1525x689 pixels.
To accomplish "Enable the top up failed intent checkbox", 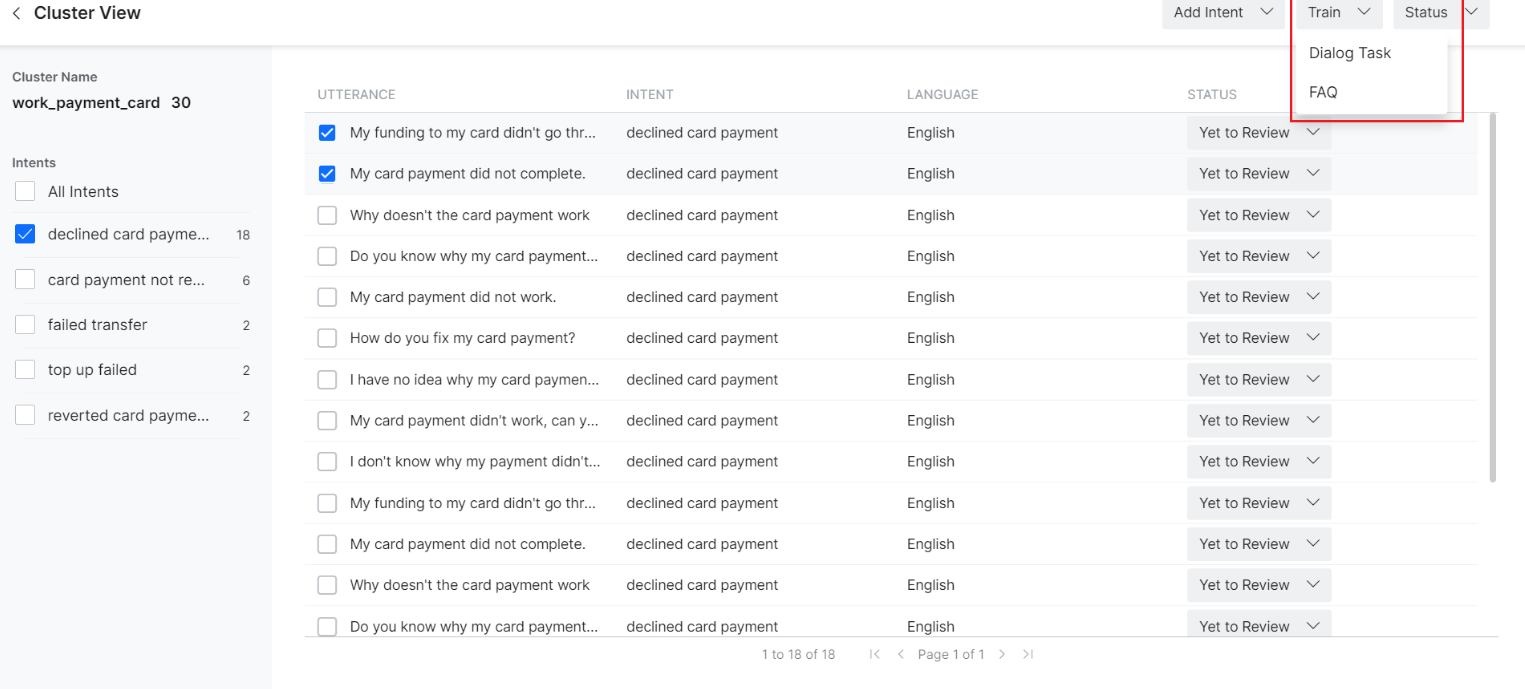I will [25, 370].
